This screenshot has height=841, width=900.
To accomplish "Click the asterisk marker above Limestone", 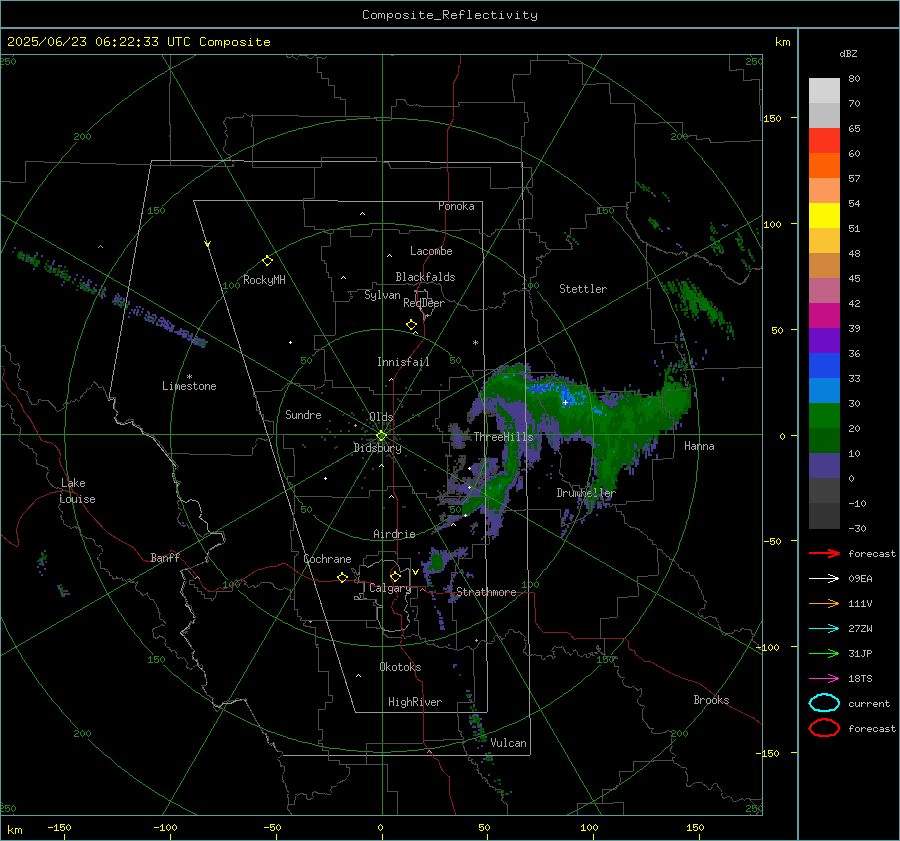I will [x=189, y=377].
